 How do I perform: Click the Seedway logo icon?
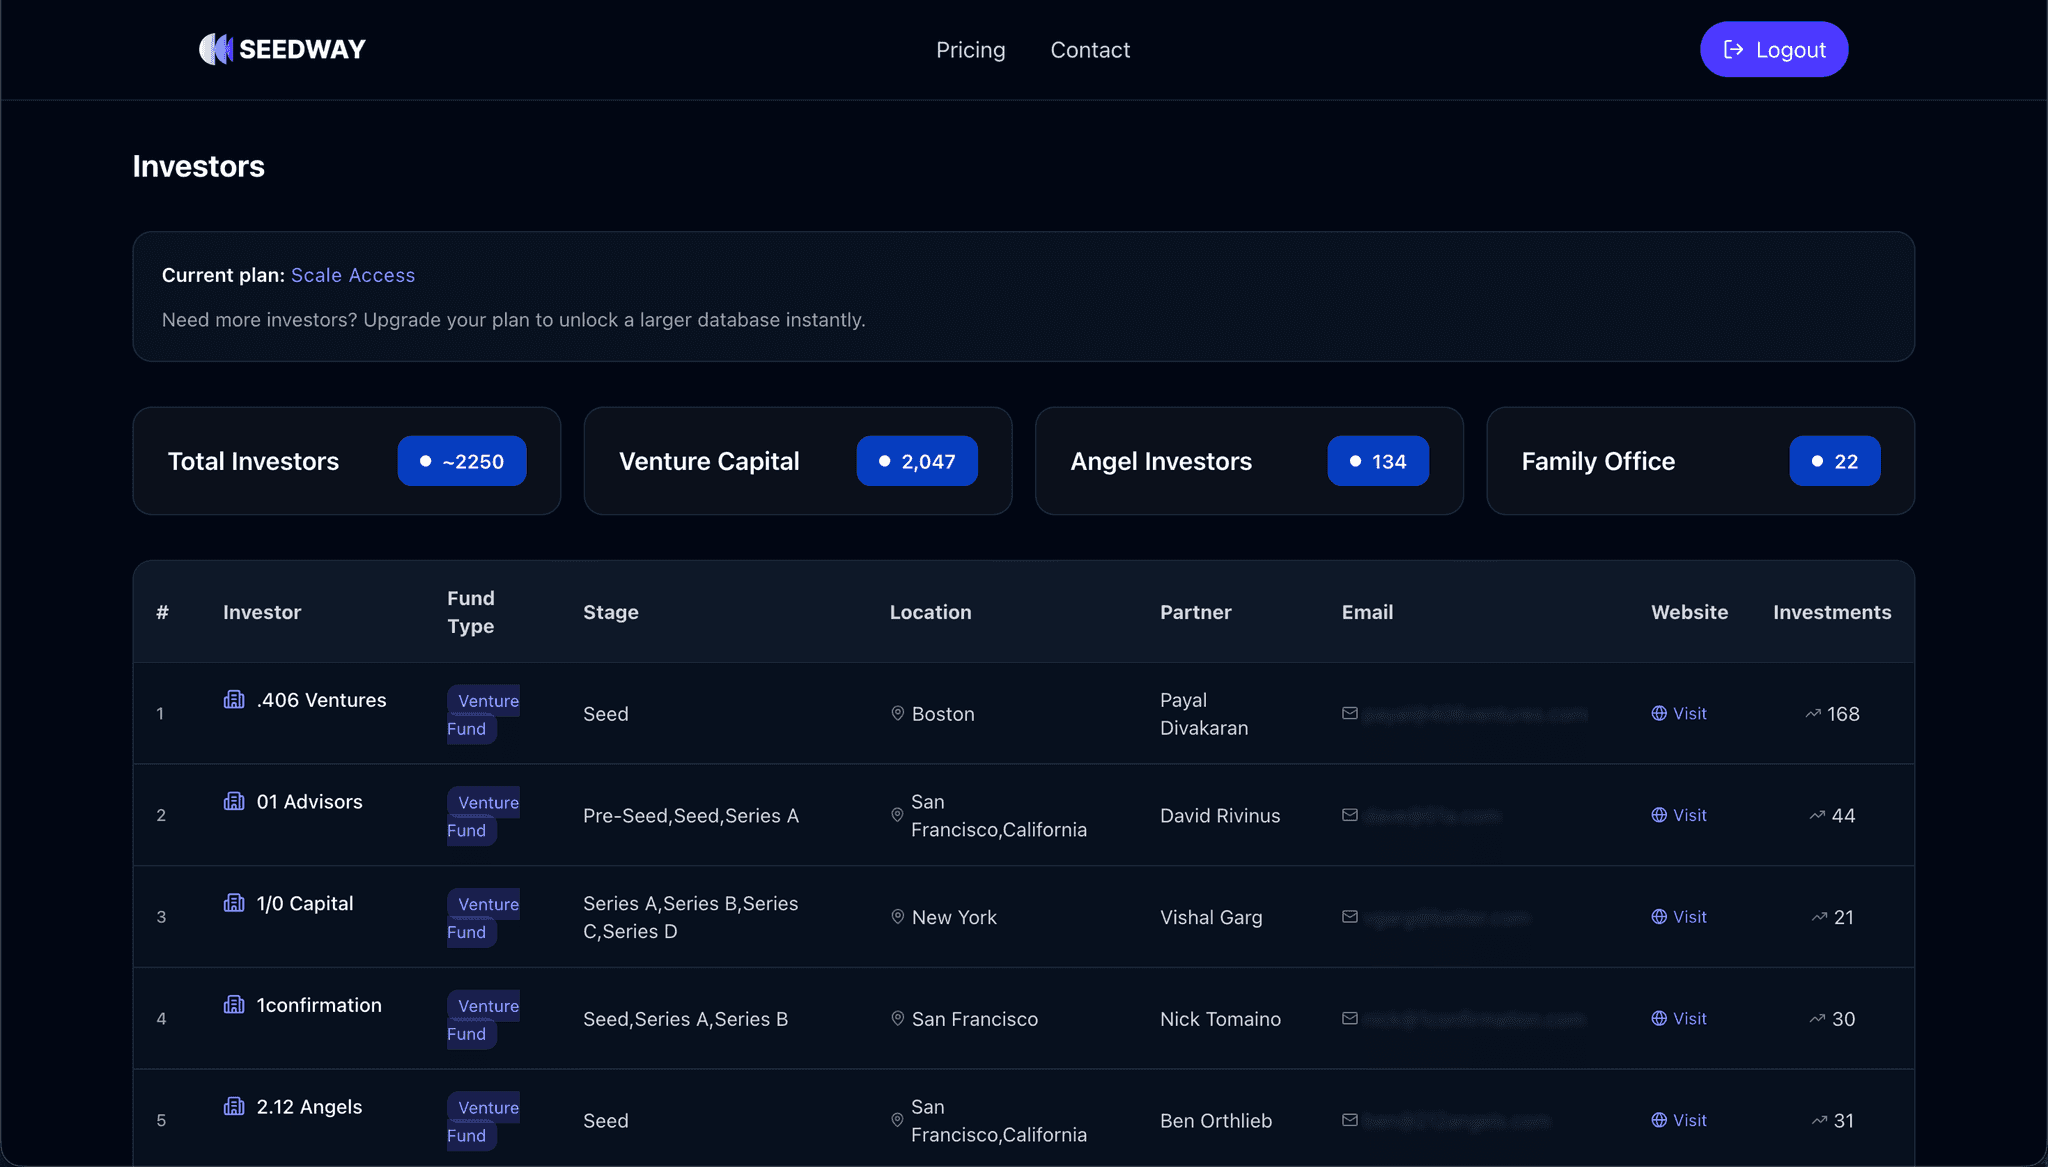coord(216,49)
